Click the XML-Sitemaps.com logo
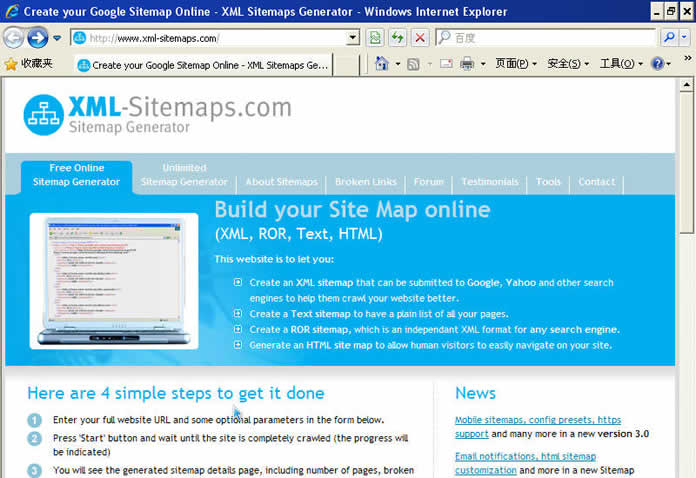696x478 pixels. (158, 115)
